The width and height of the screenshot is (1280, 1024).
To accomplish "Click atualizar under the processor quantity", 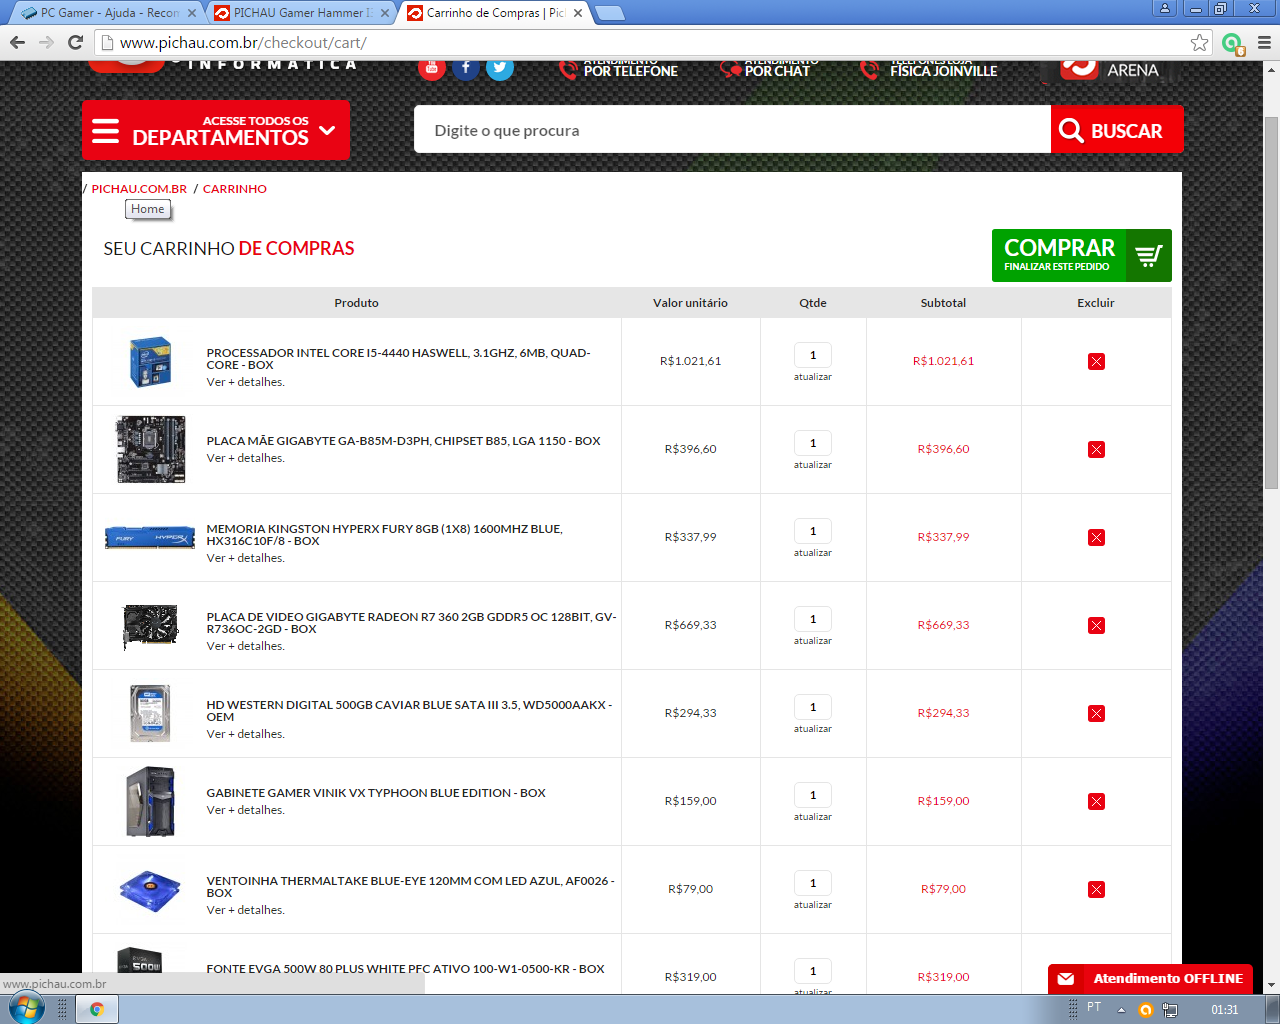I will coord(813,377).
